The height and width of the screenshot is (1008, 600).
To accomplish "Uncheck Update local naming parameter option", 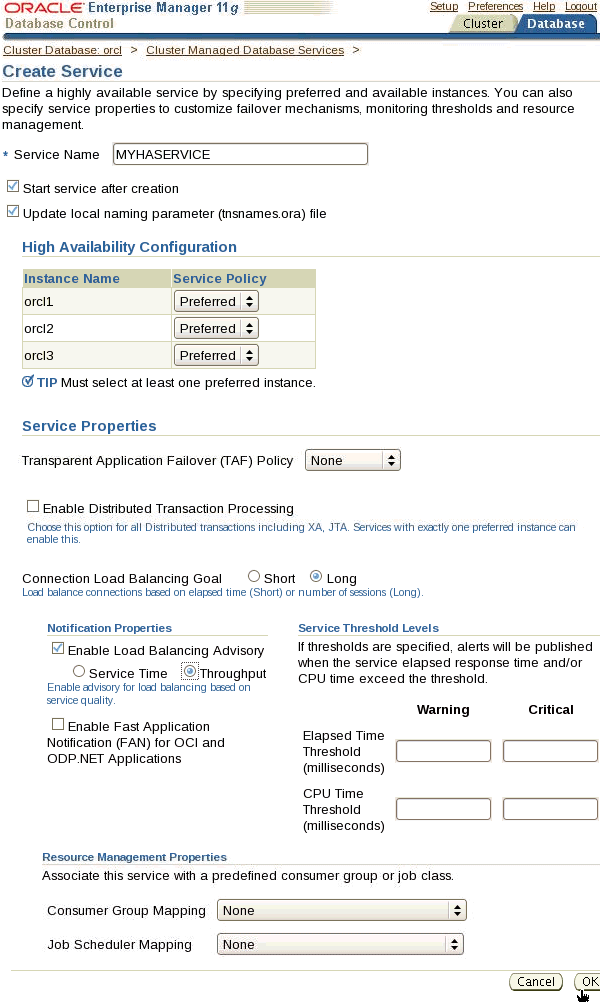I will click(x=12, y=210).
